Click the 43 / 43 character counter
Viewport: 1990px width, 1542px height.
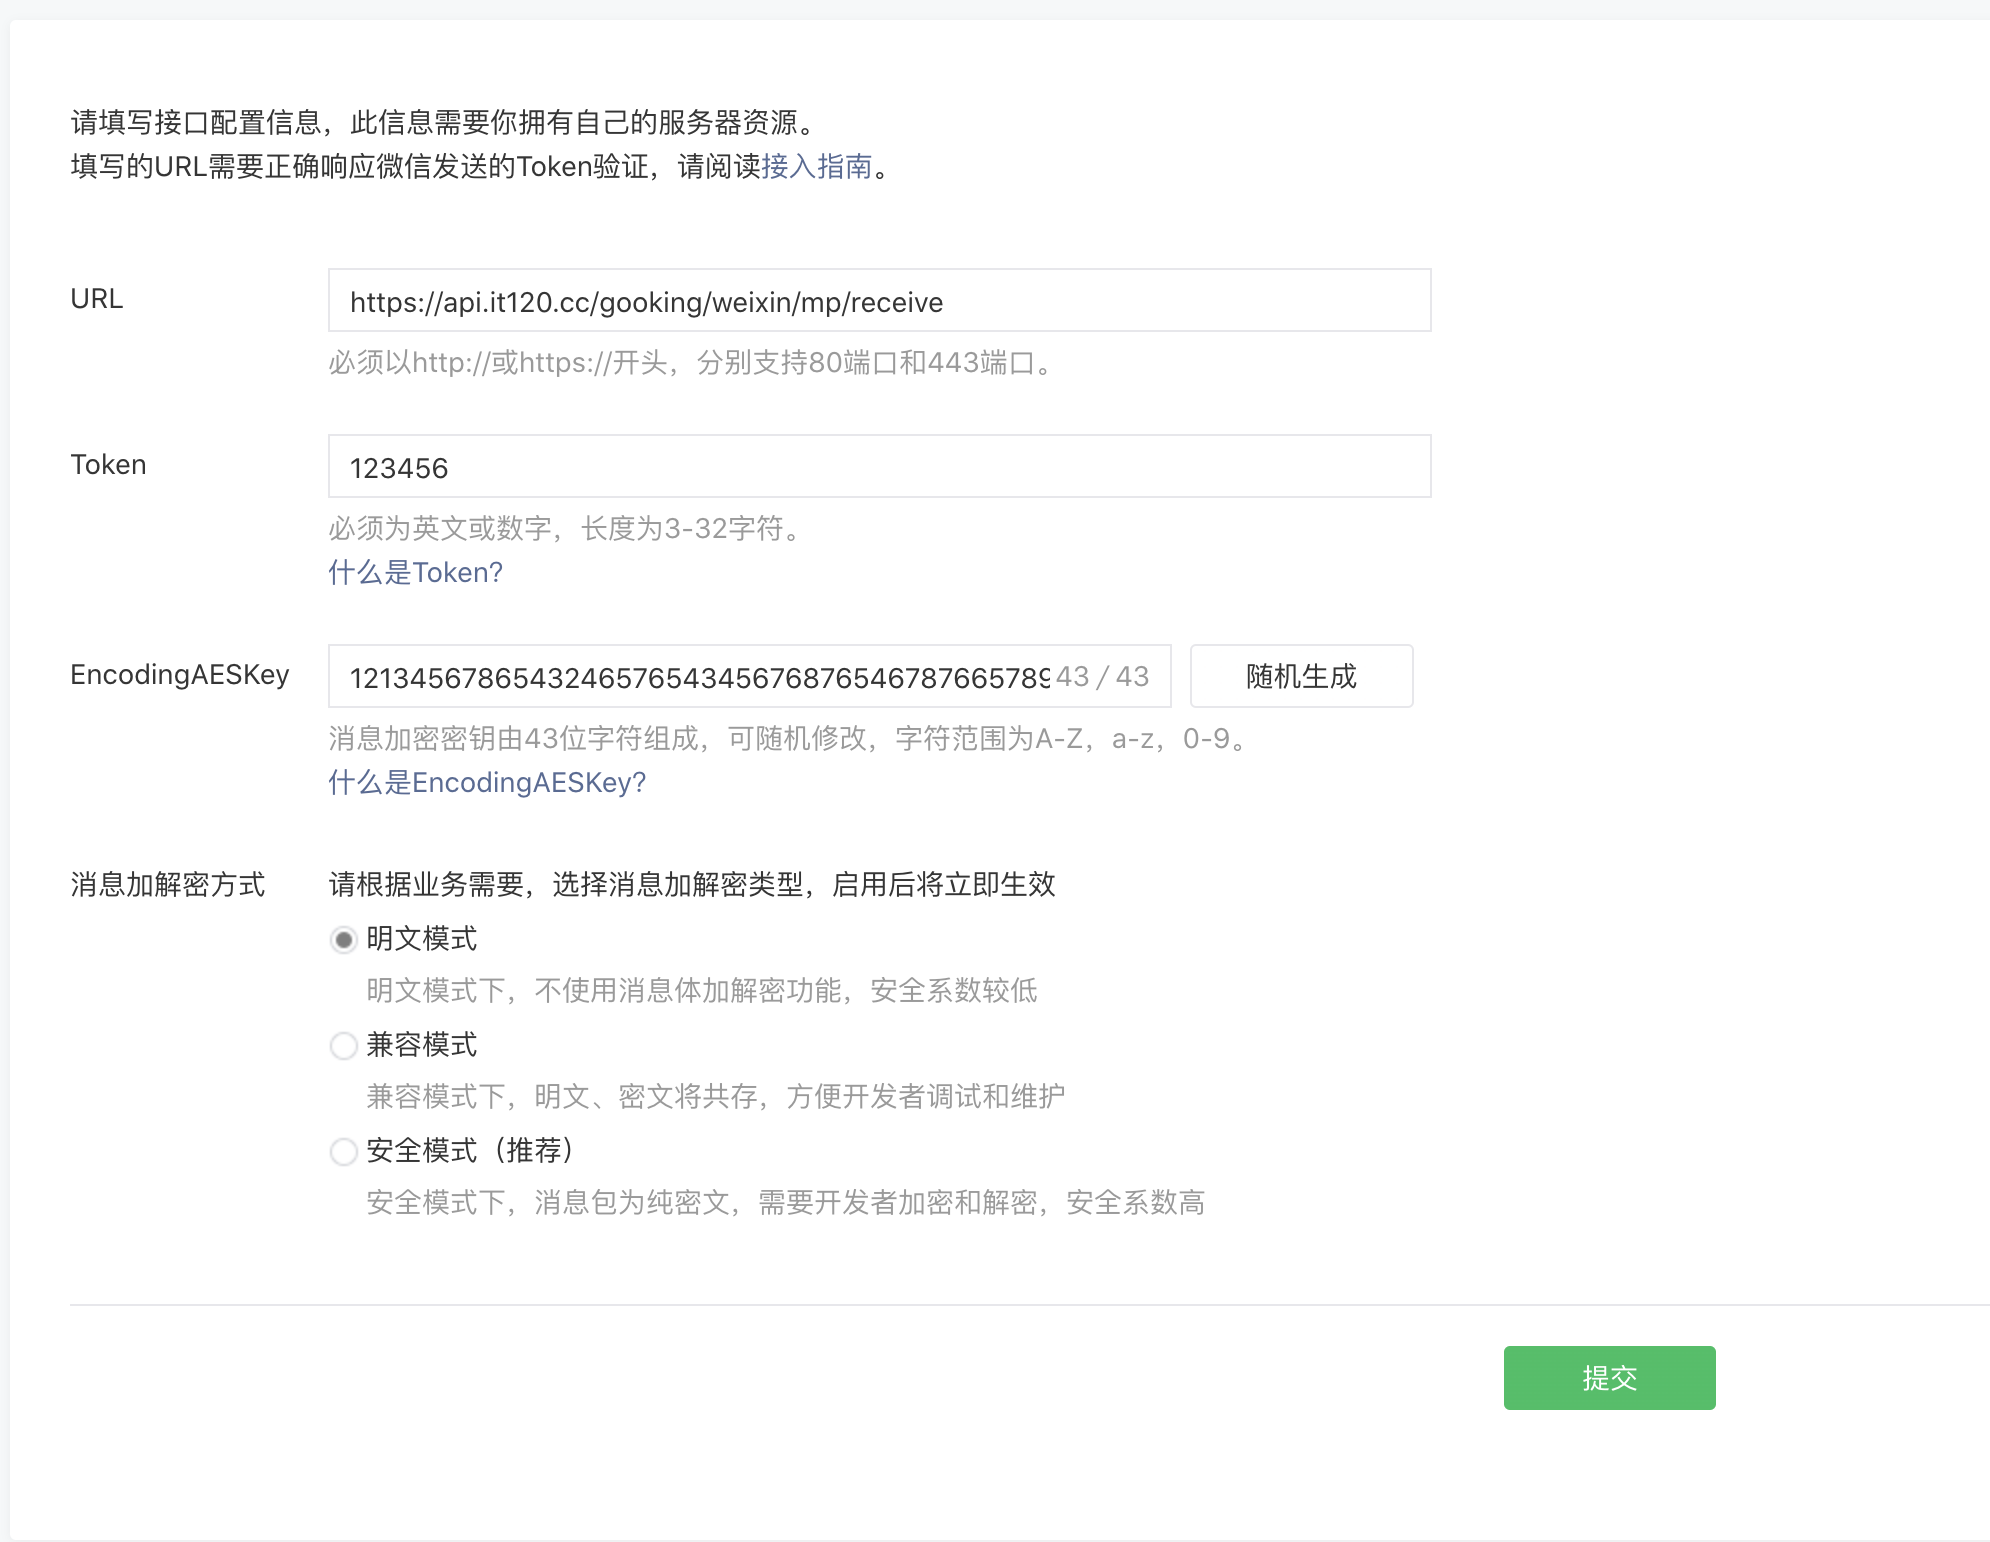(1103, 677)
